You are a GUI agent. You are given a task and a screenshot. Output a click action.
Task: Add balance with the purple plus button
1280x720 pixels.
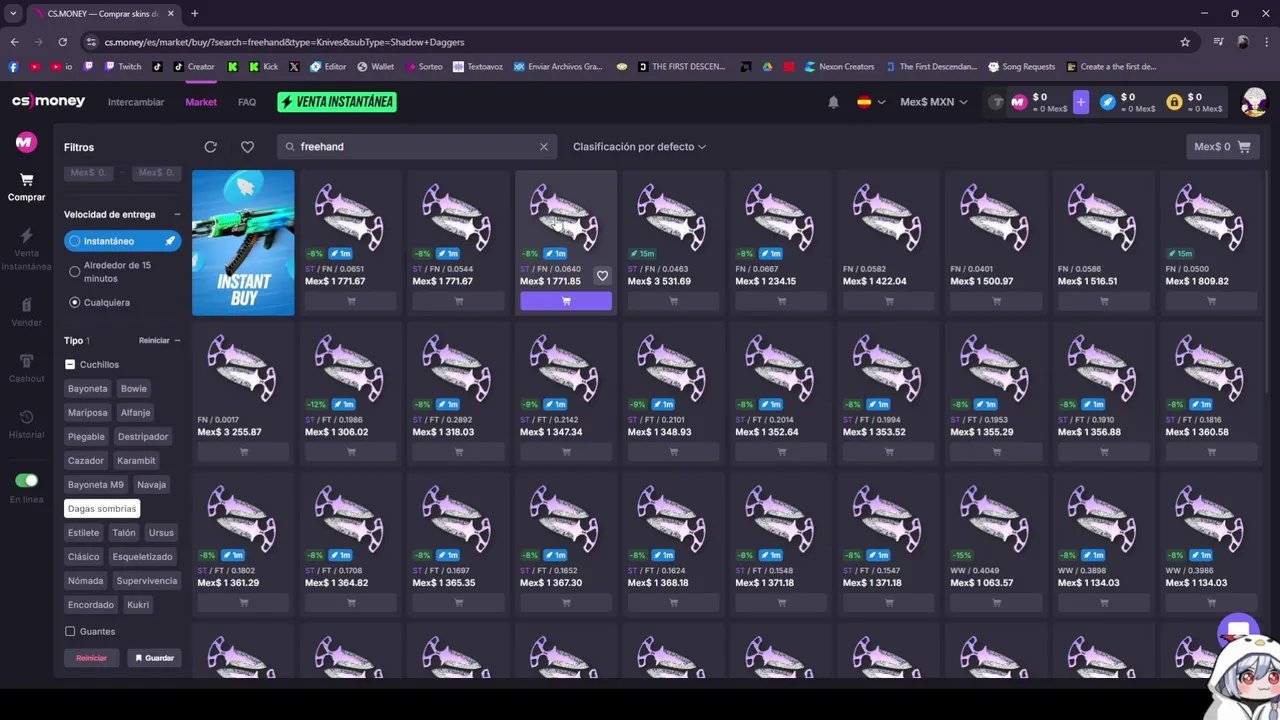pyautogui.click(x=1080, y=102)
